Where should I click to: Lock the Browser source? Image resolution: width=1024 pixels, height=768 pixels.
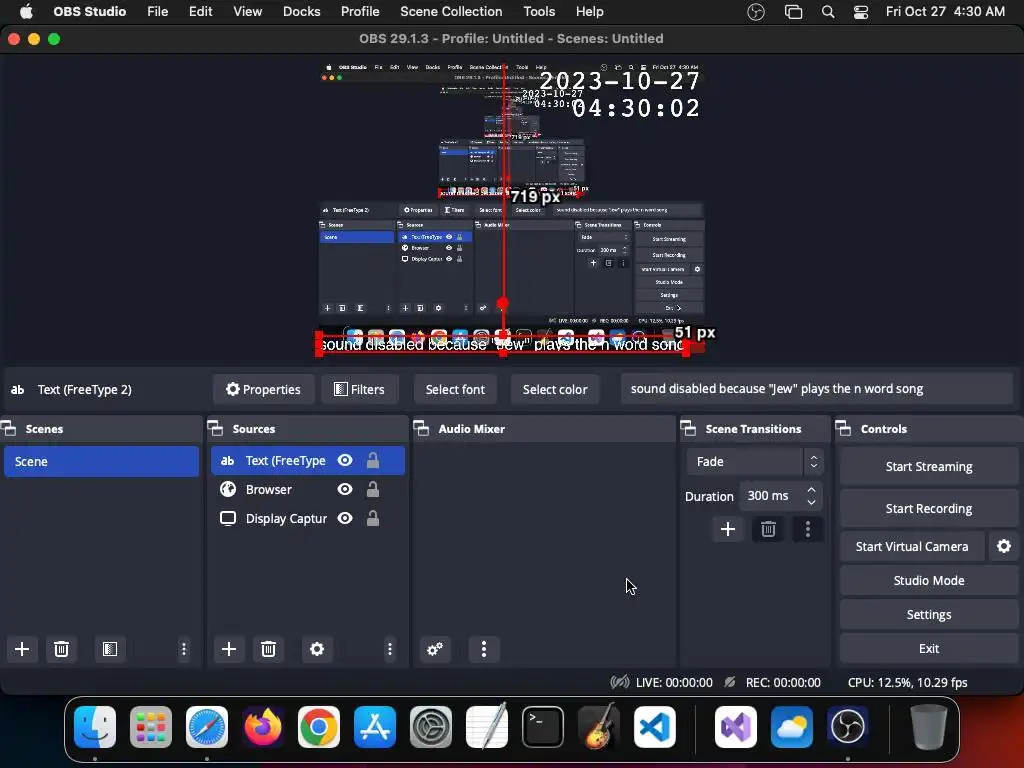[373, 489]
